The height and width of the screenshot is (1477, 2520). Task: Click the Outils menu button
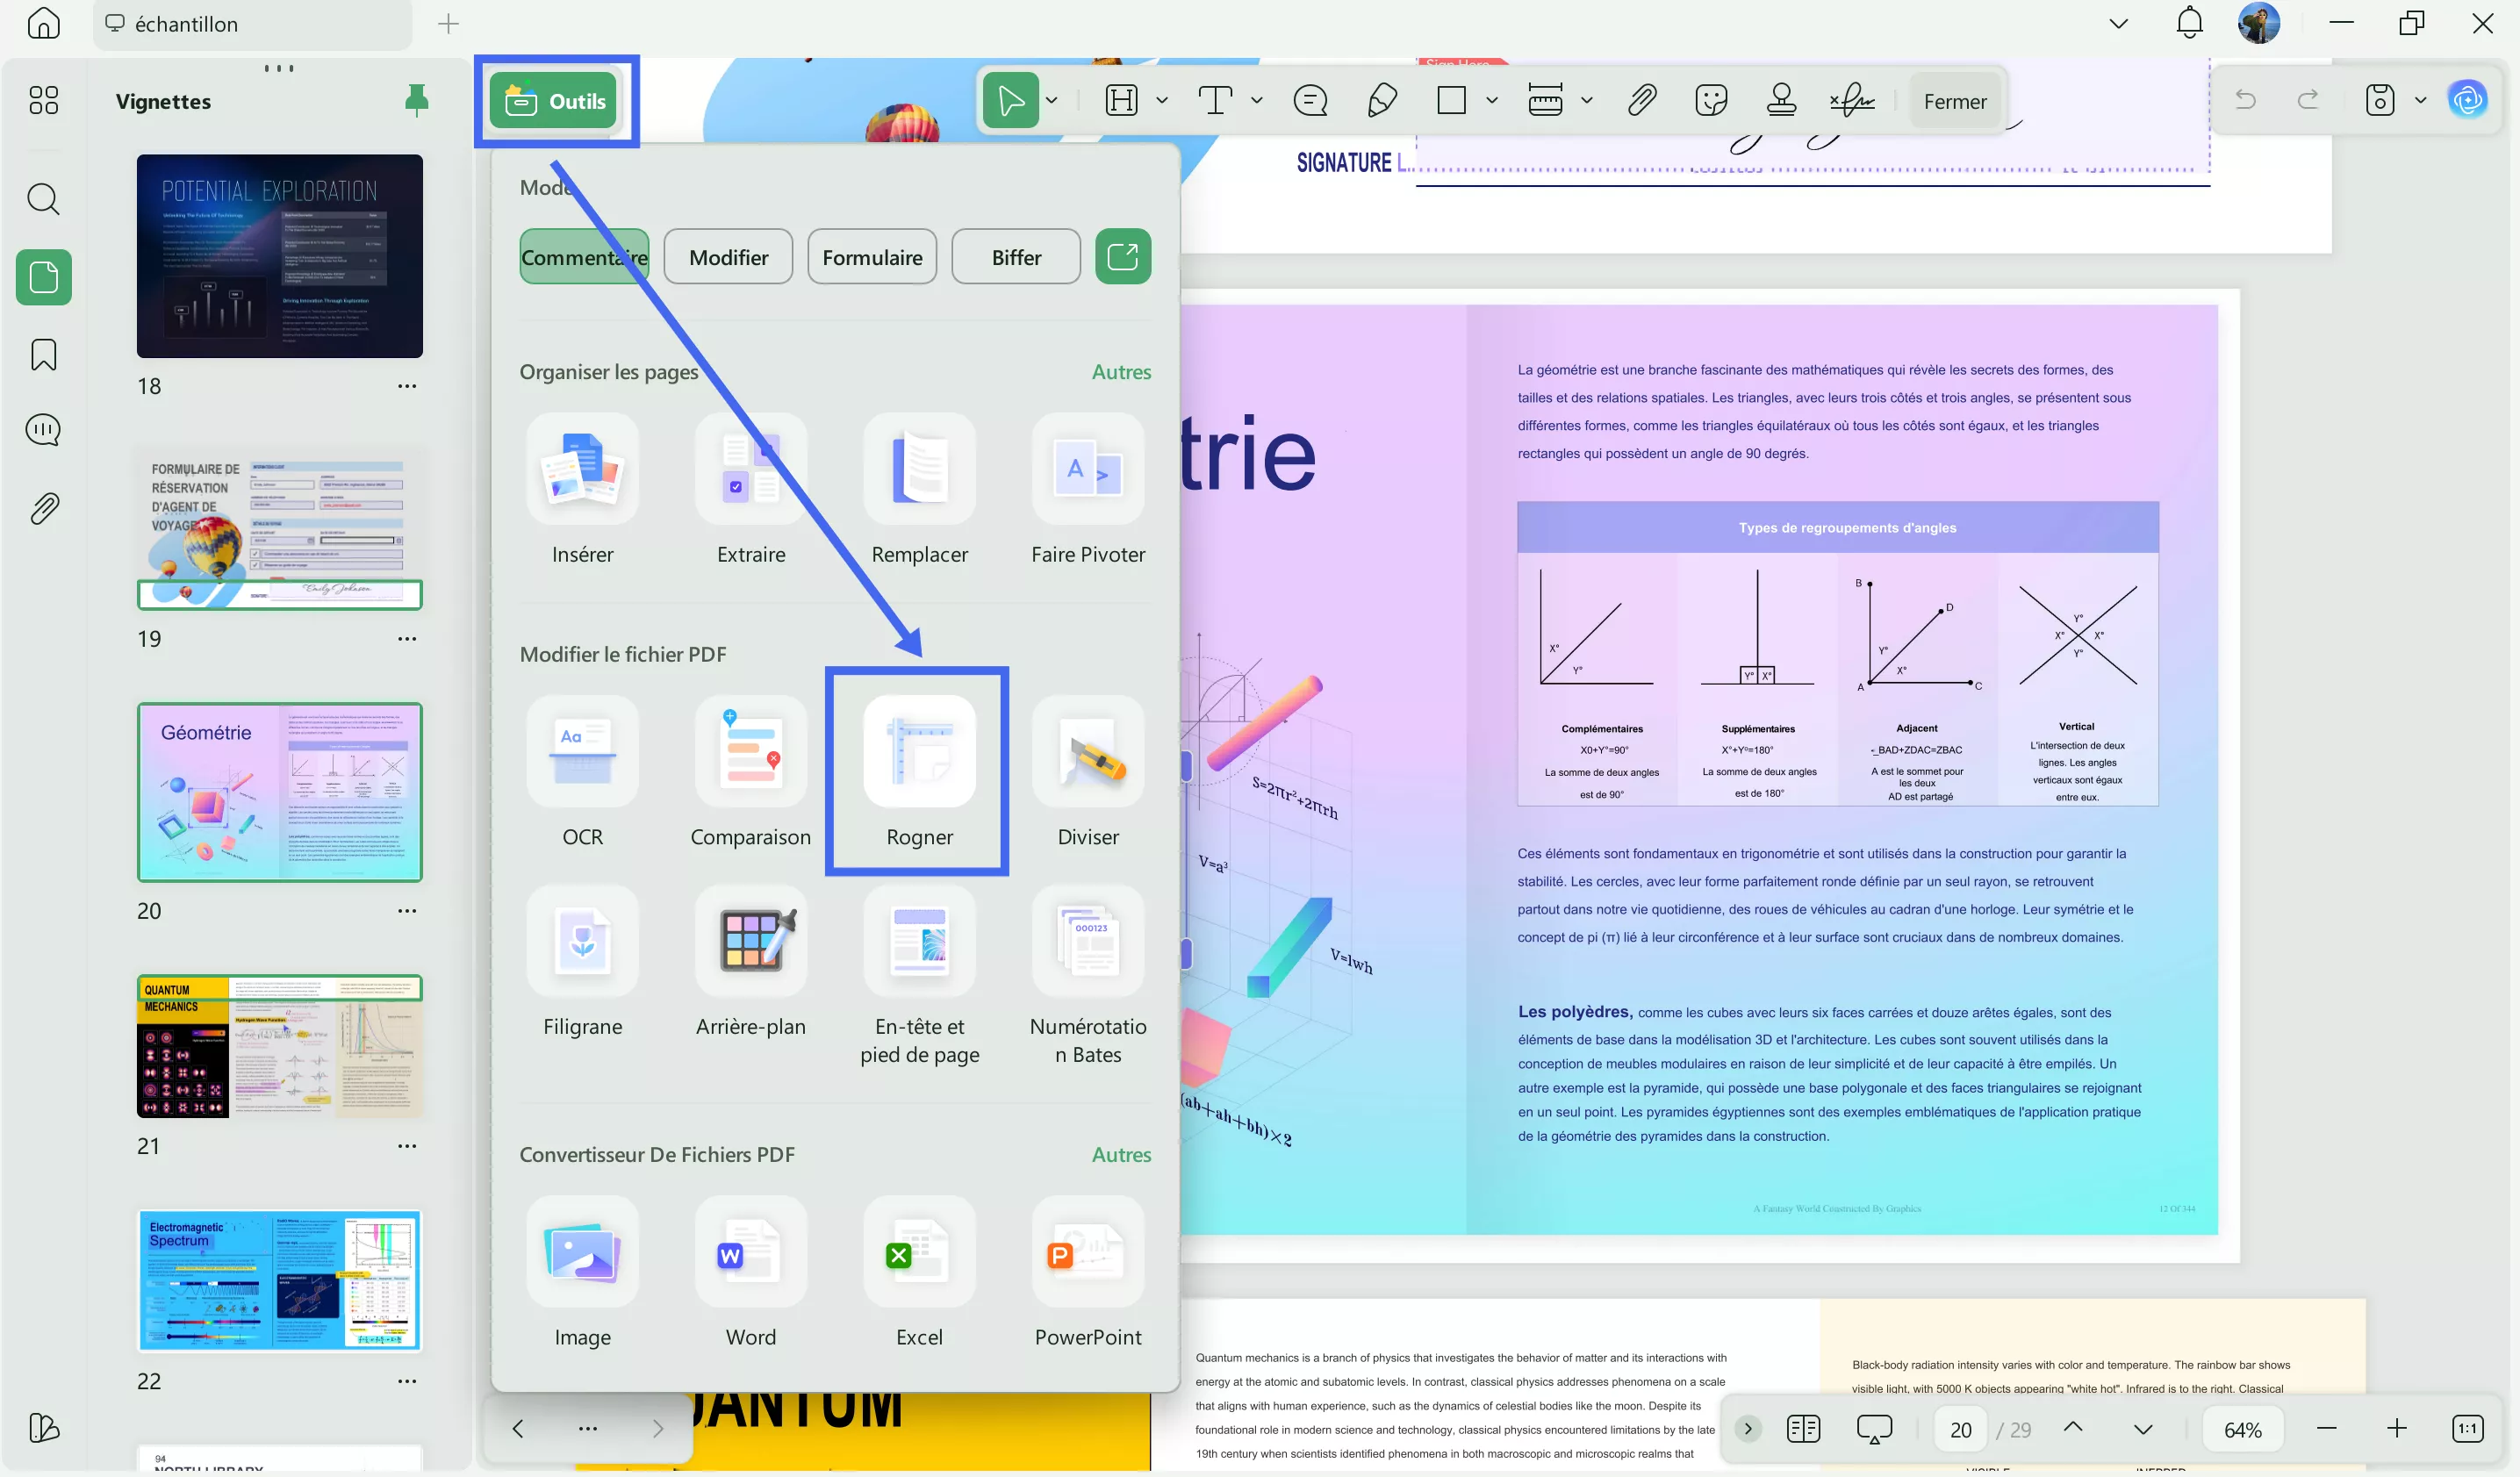pyautogui.click(x=556, y=101)
